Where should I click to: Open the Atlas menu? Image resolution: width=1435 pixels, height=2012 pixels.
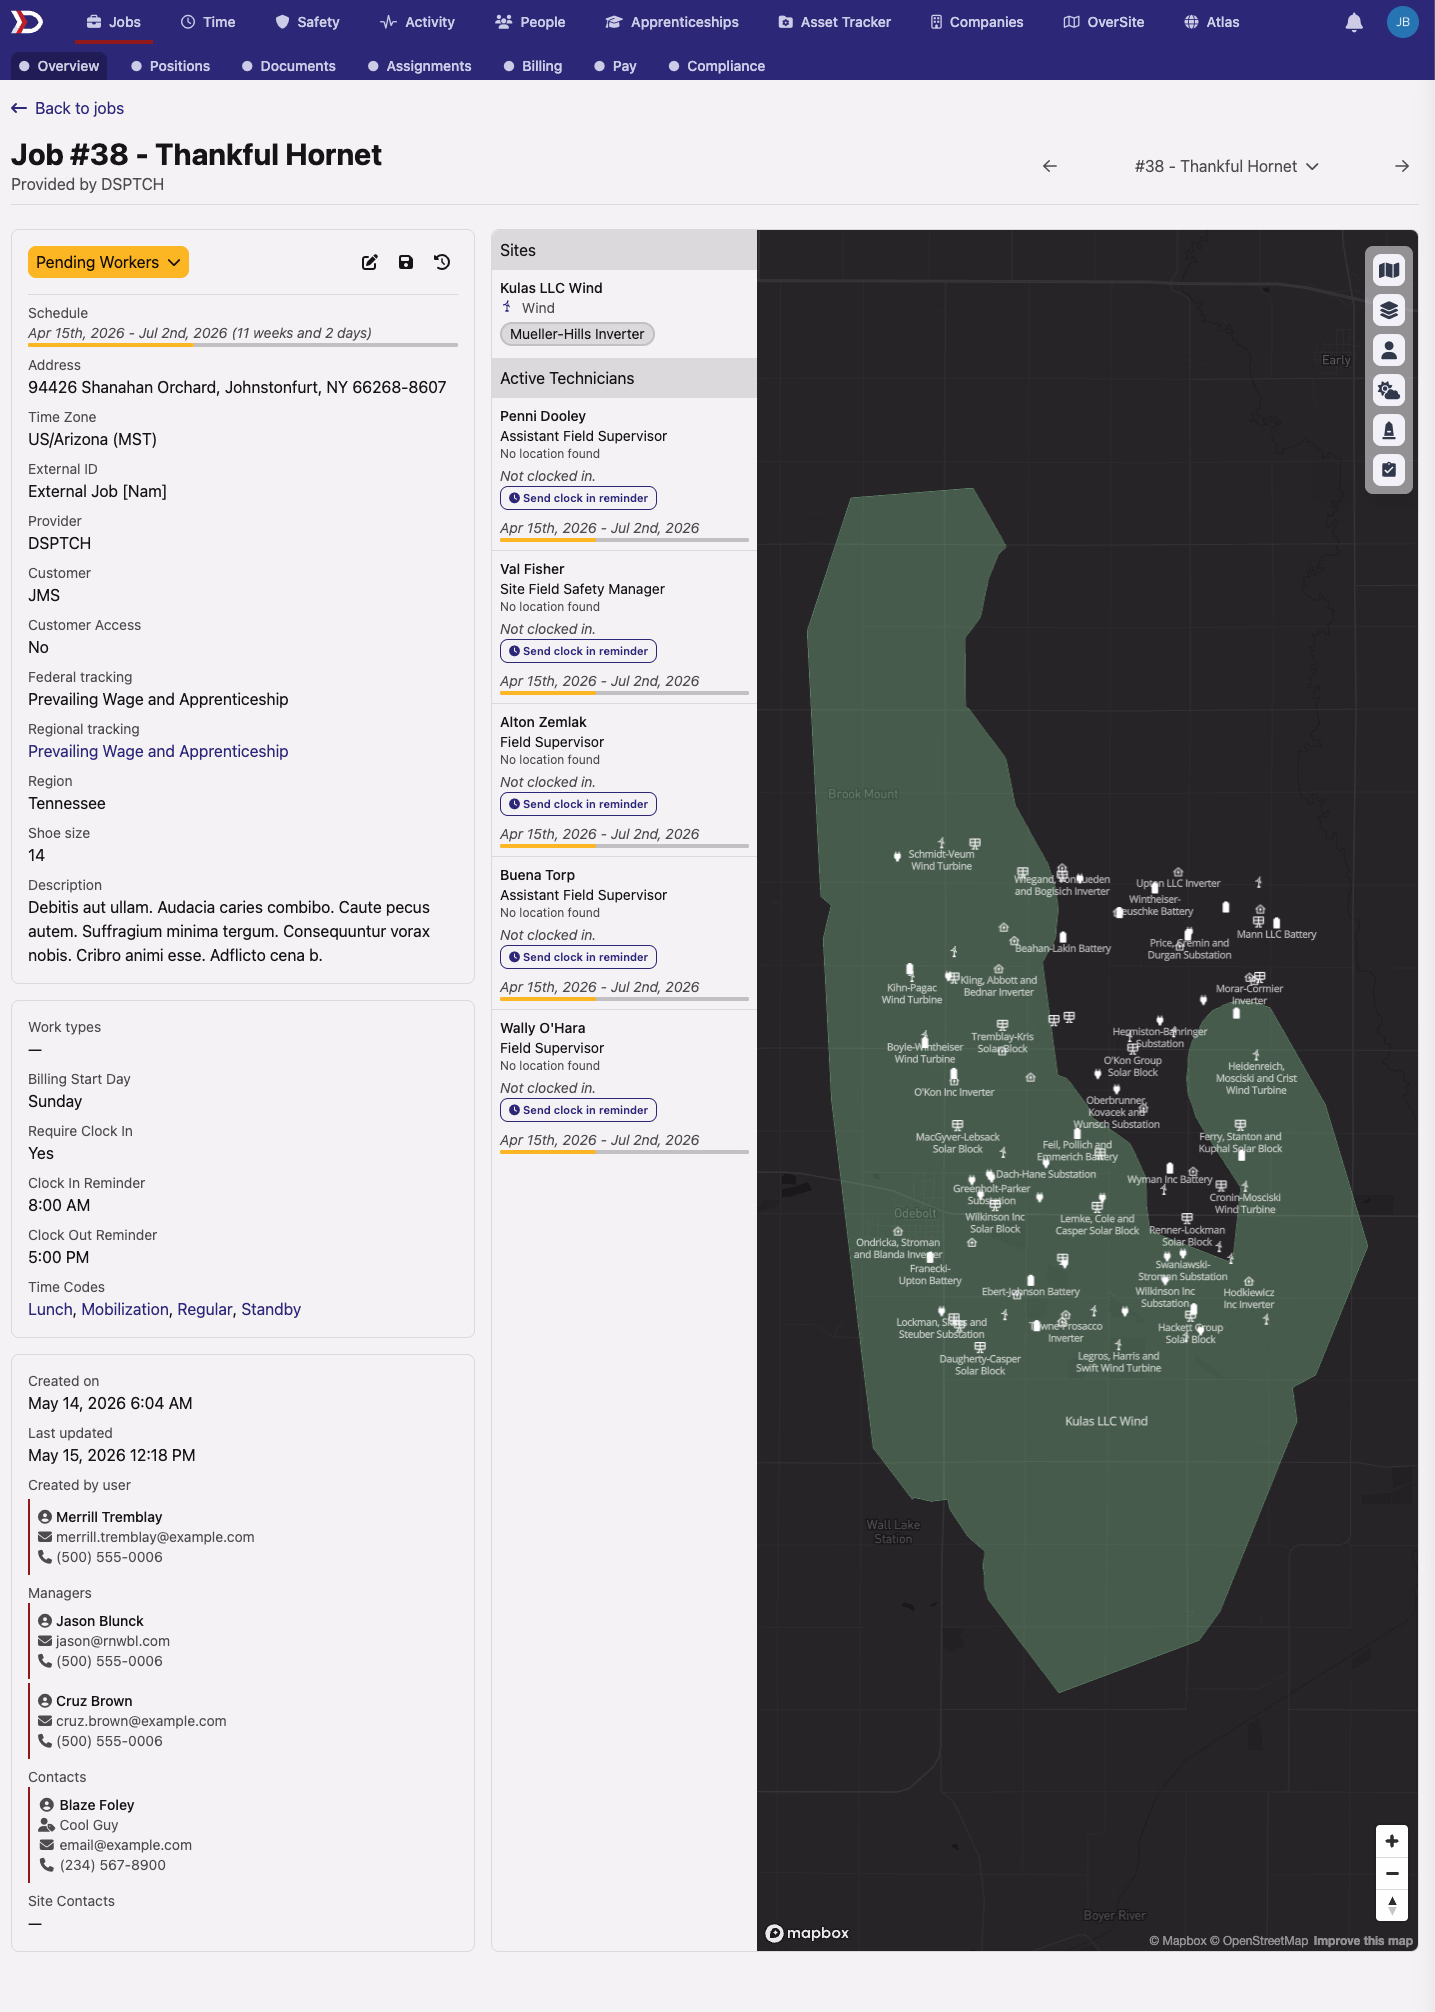coord(1212,22)
